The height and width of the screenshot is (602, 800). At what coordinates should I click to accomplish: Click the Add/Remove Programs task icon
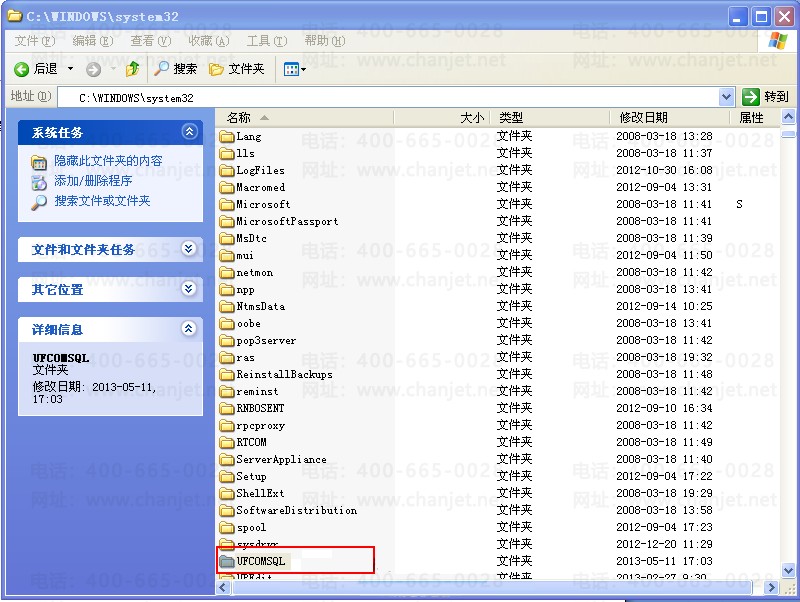(x=39, y=182)
